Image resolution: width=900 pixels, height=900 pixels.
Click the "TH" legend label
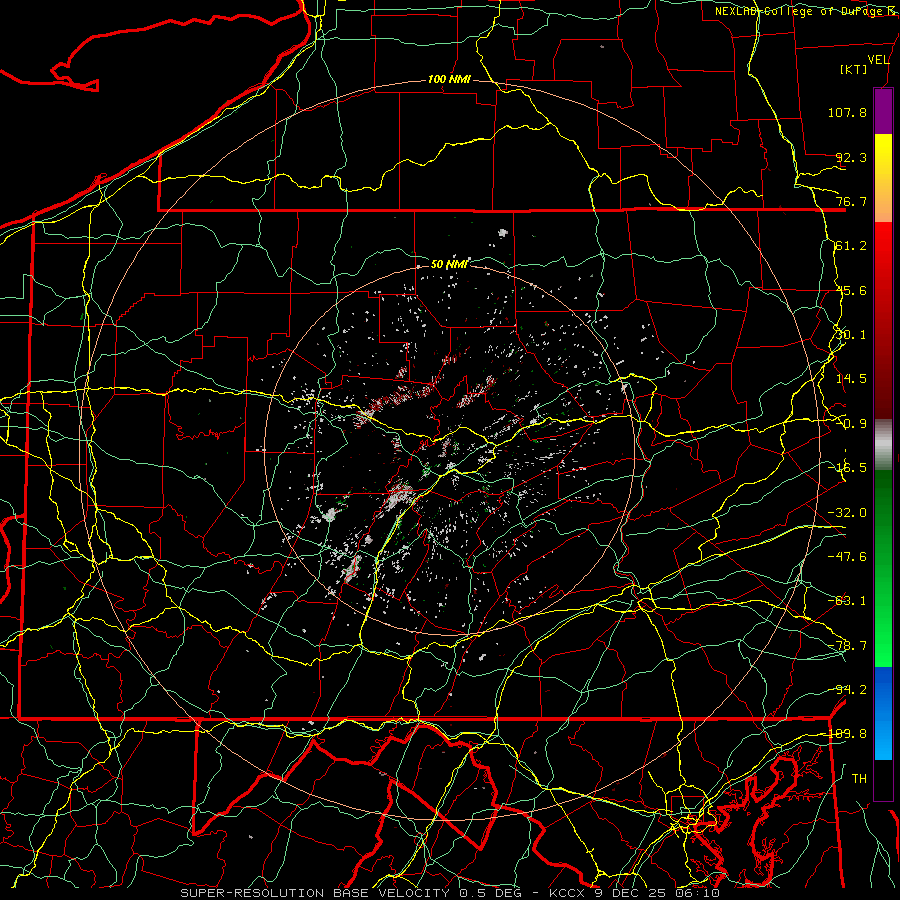(859, 779)
